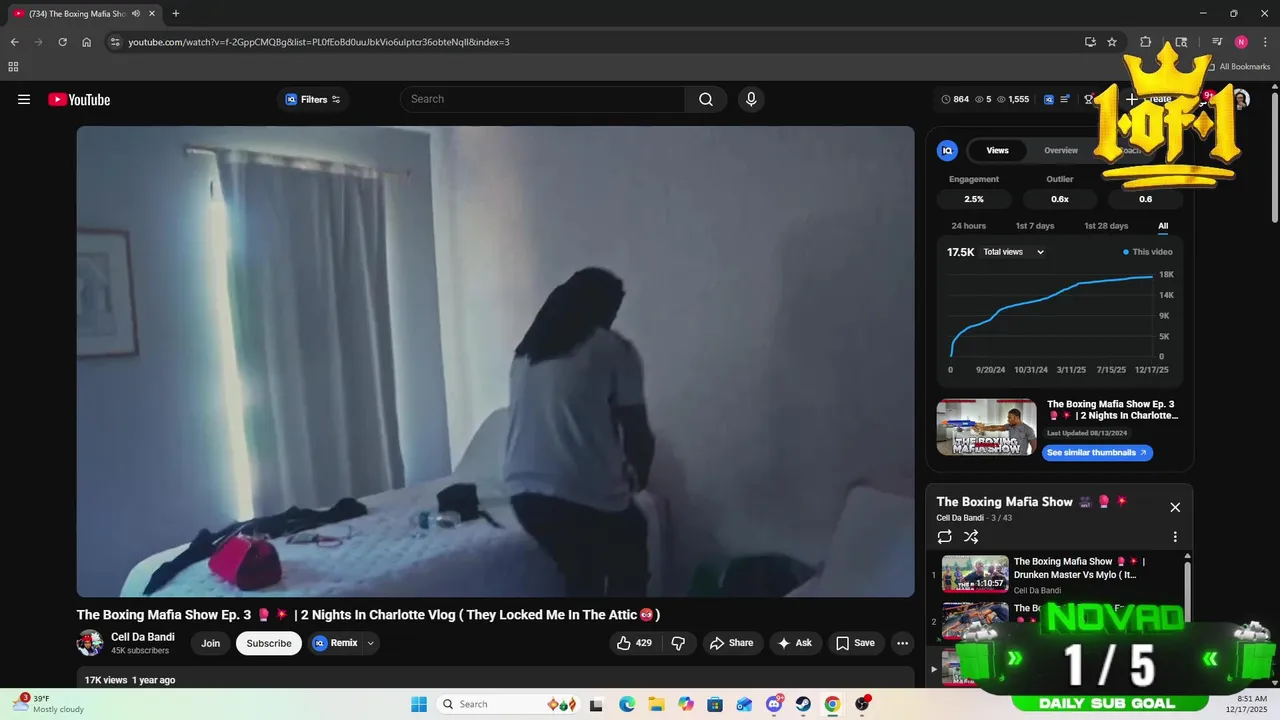The image size is (1280, 720).
Task: Select the 1st 7 days range tab
Action: 1035,226
